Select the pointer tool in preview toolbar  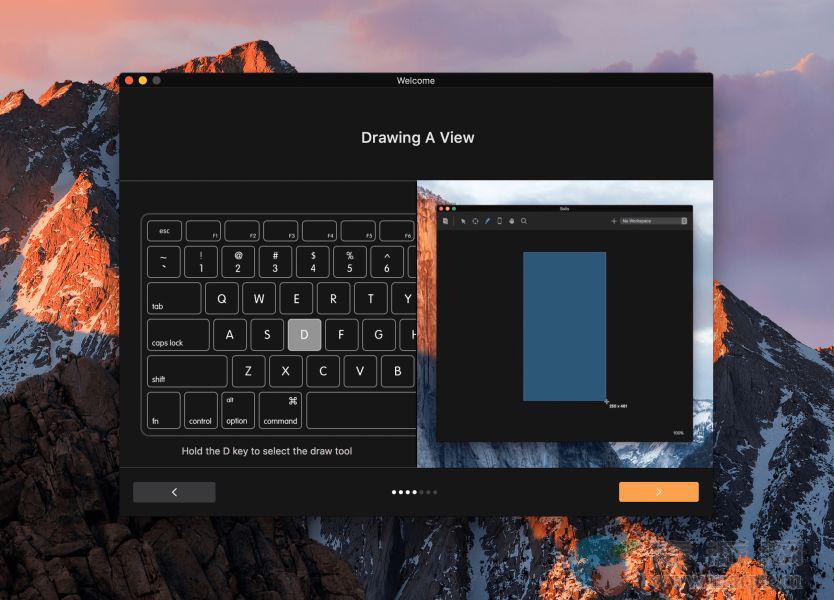(462, 221)
